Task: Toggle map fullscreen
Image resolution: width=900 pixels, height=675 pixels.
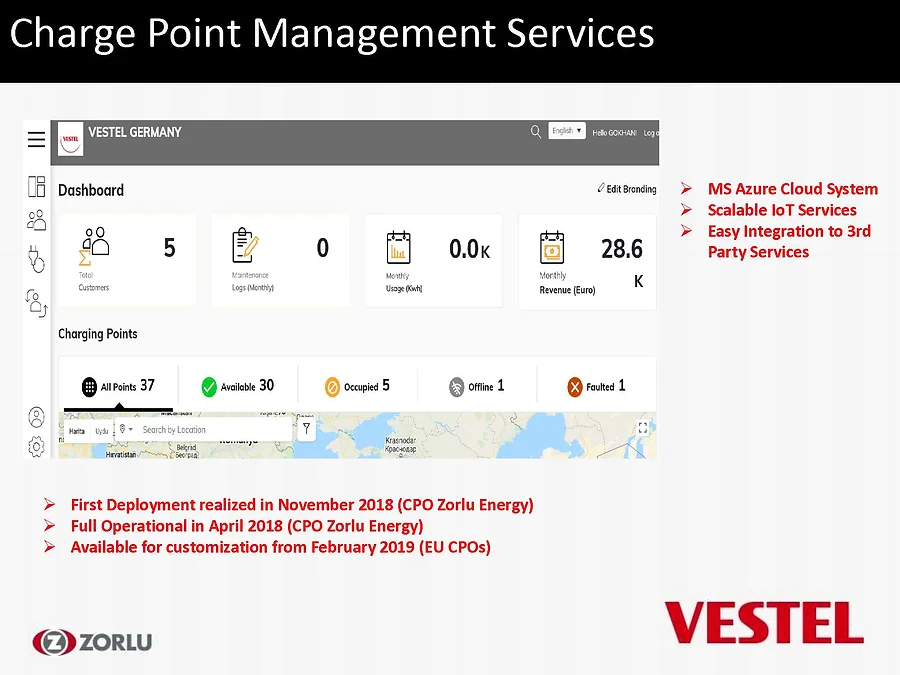Action: coord(643,428)
